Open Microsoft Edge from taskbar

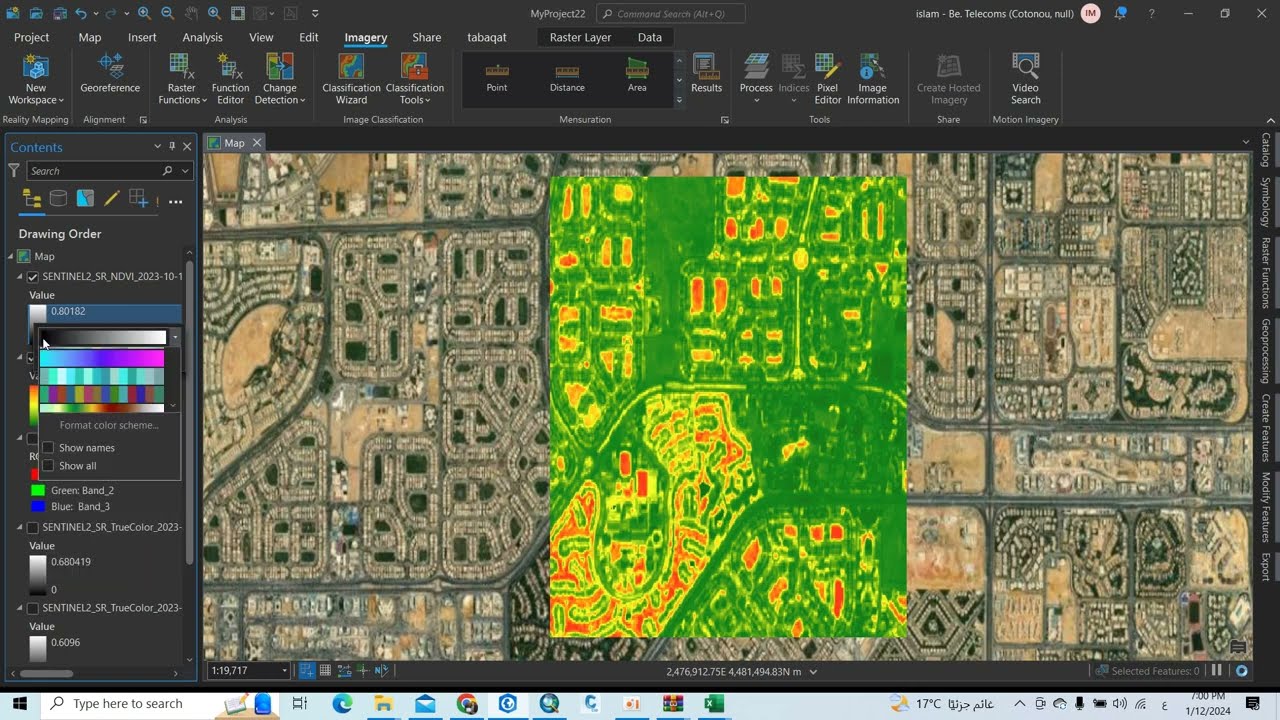342,704
